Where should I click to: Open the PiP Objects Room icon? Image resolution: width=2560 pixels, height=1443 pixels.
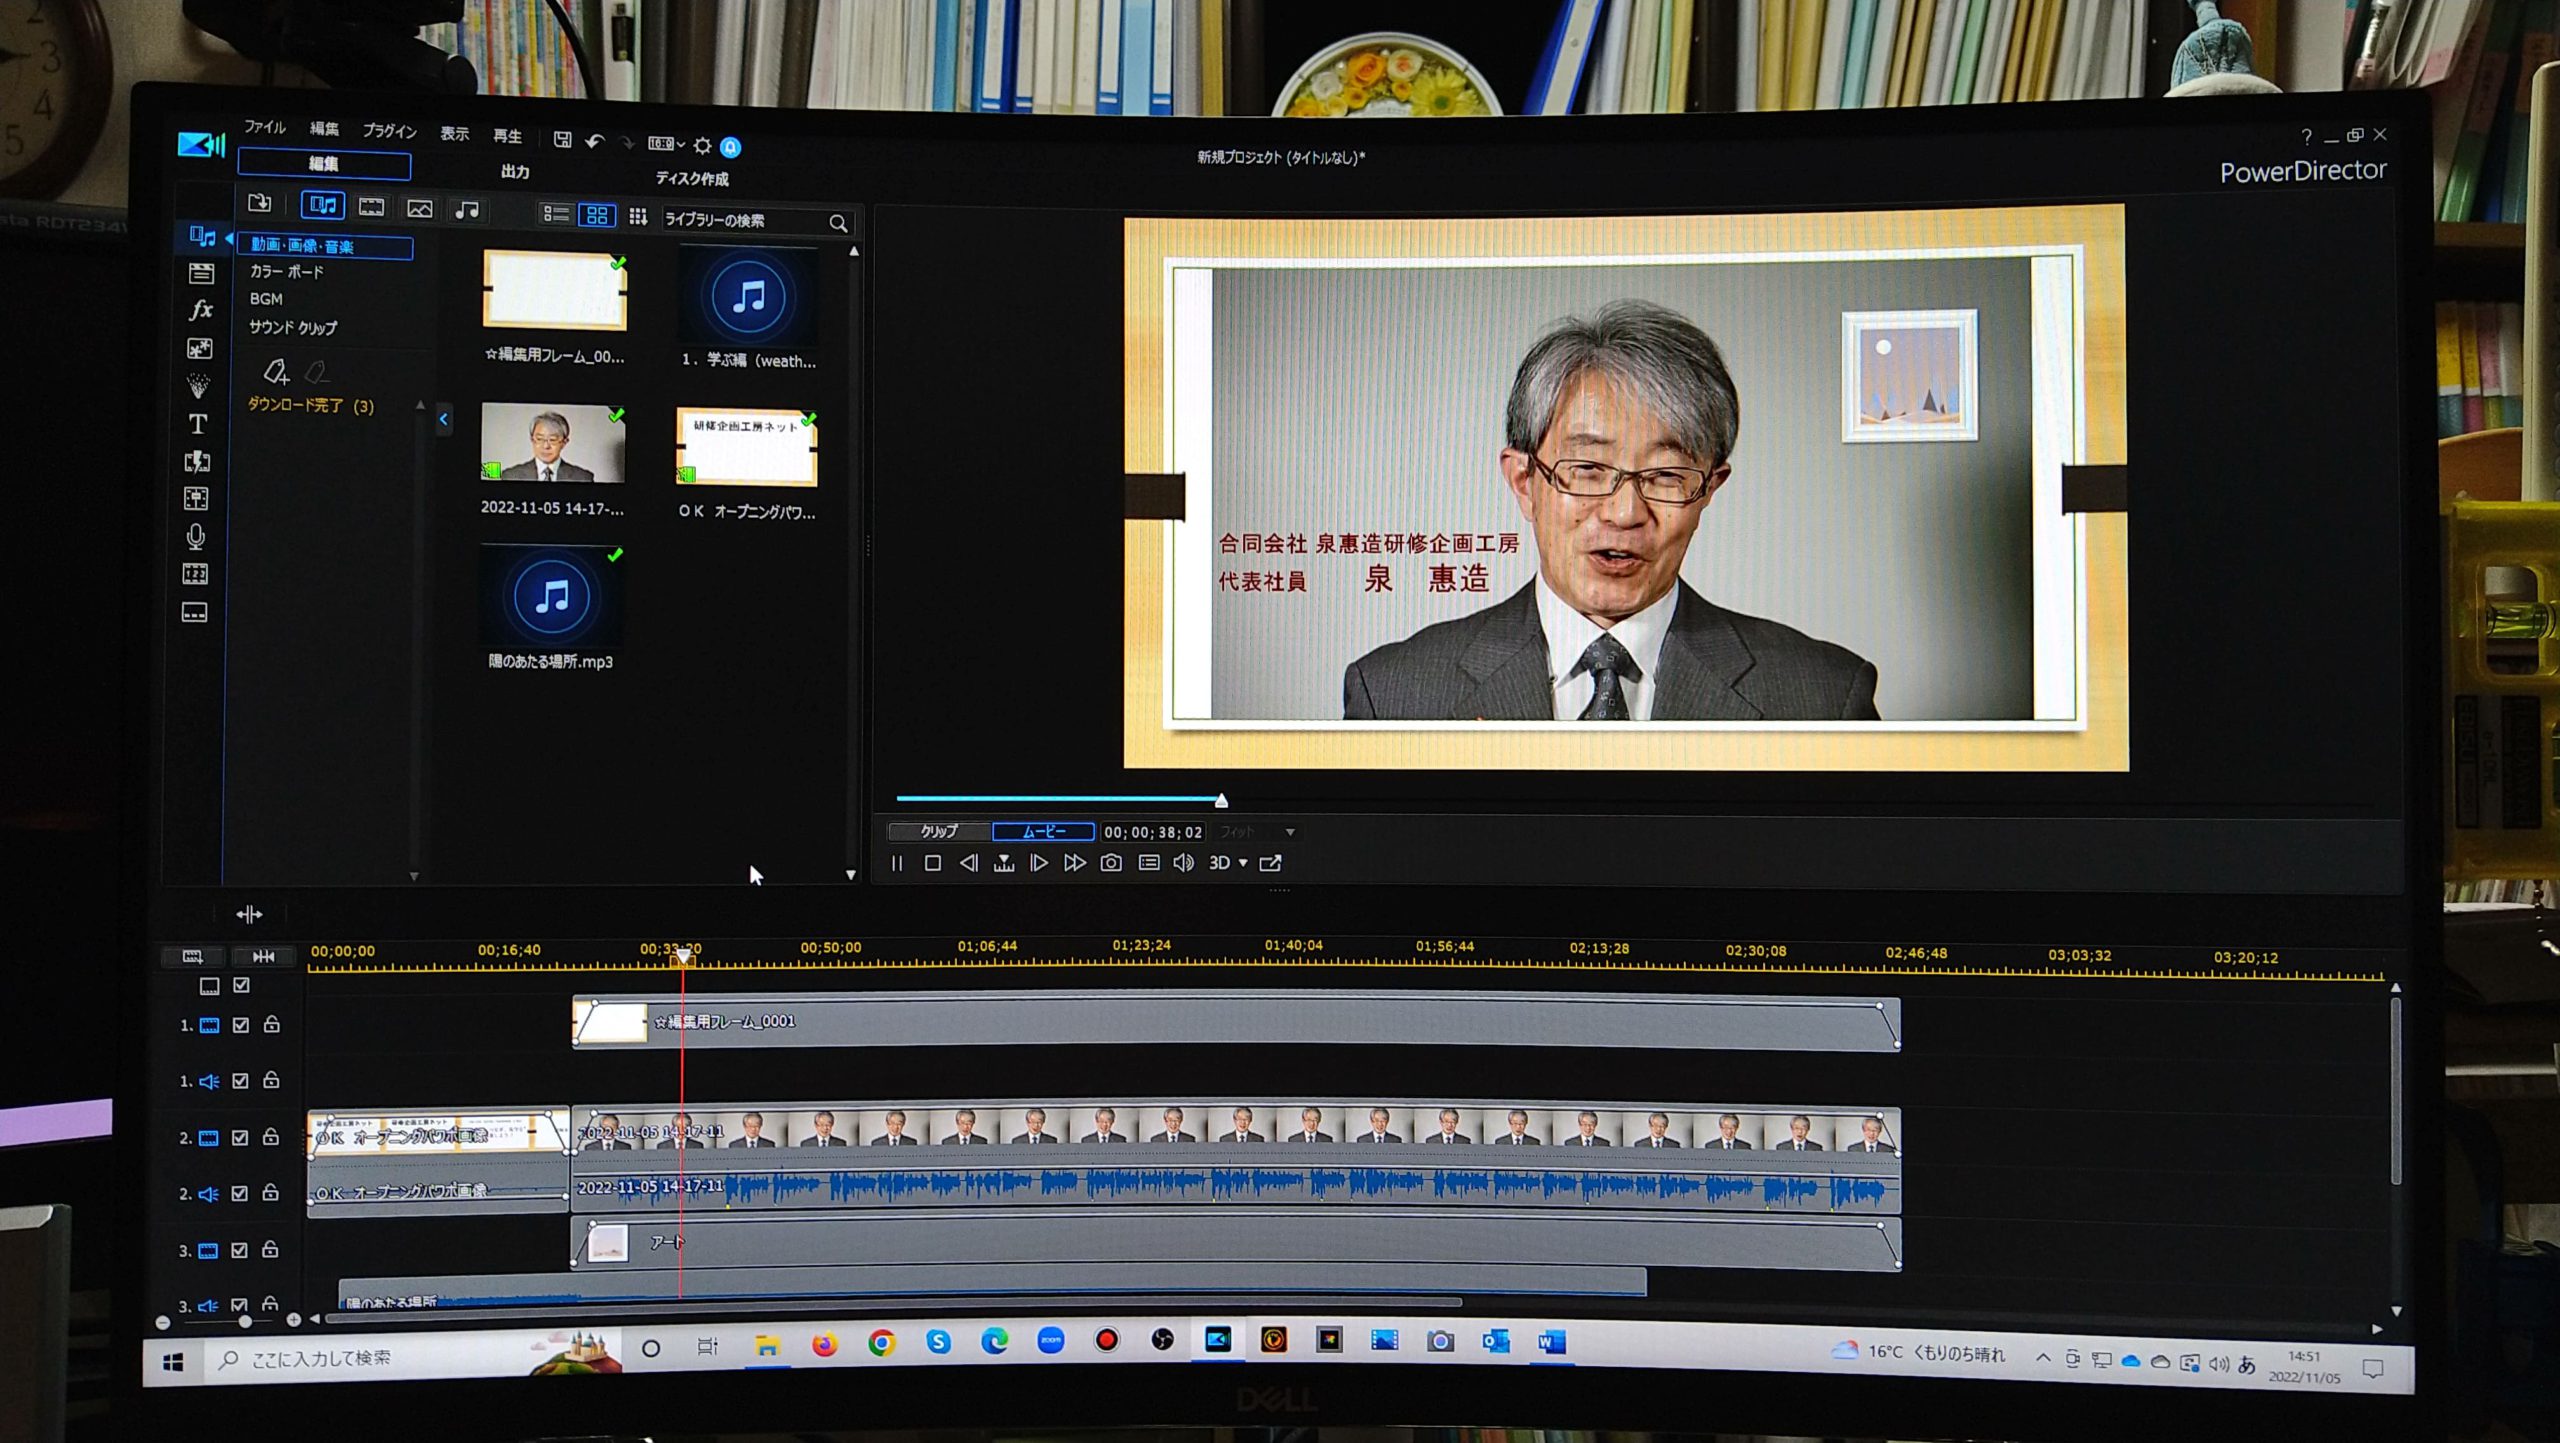click(200, 348)
